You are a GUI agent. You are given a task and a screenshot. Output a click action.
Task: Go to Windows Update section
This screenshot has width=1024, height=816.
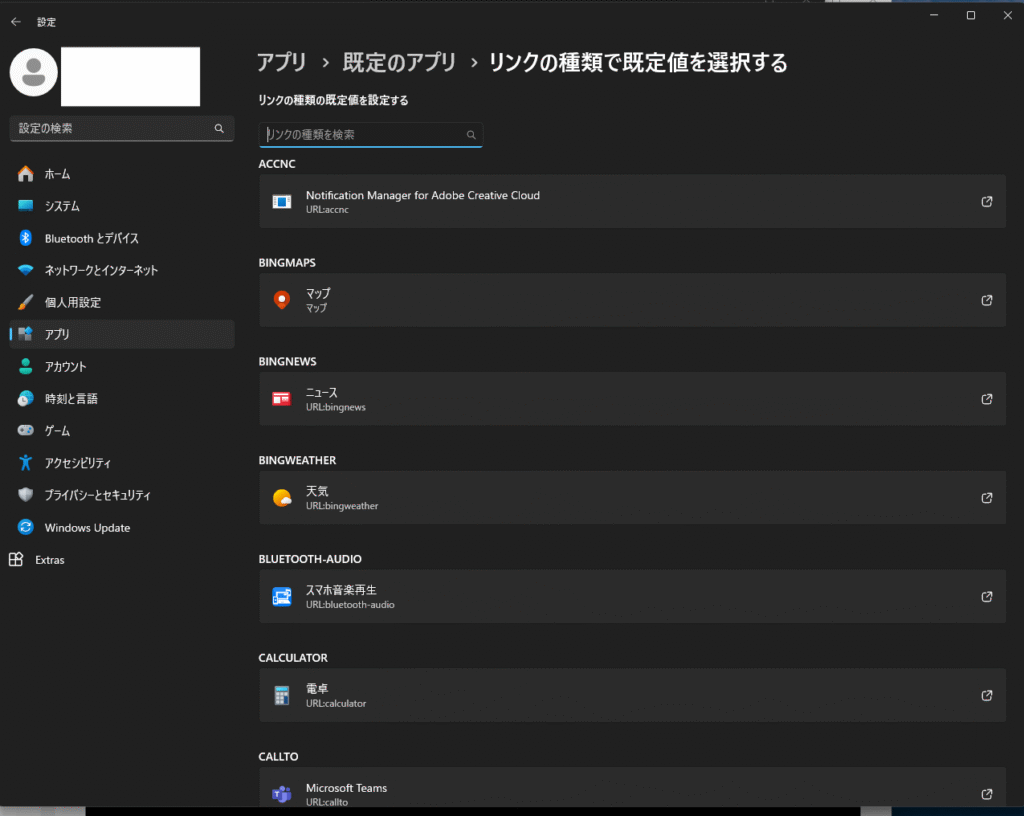point(121,527)
